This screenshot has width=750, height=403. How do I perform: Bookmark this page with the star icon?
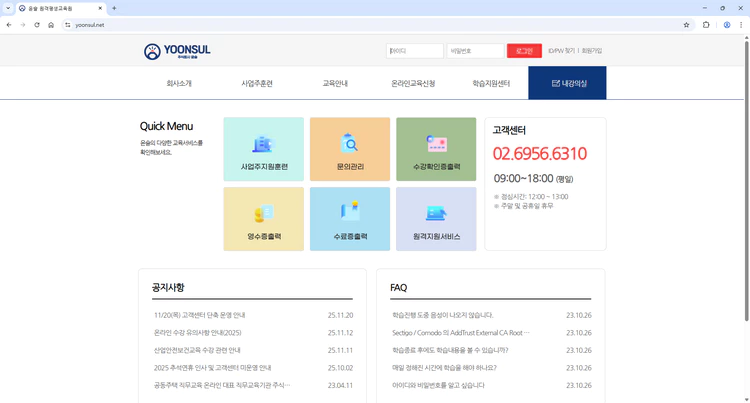[686, 25]
